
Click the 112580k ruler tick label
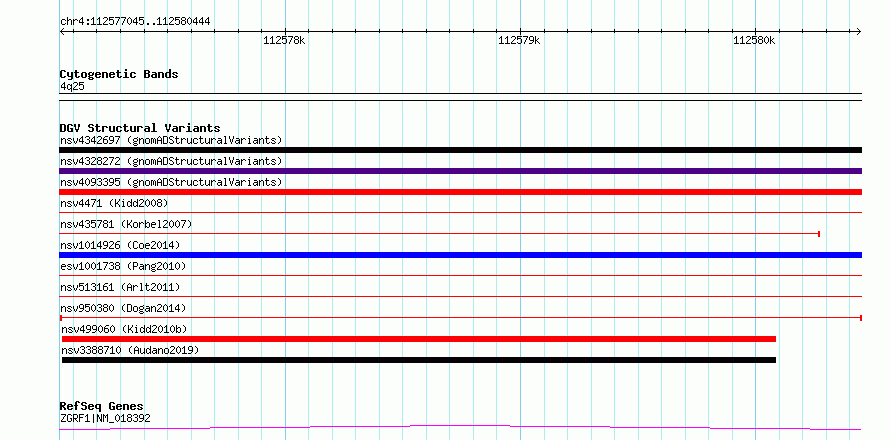[754, 41]
